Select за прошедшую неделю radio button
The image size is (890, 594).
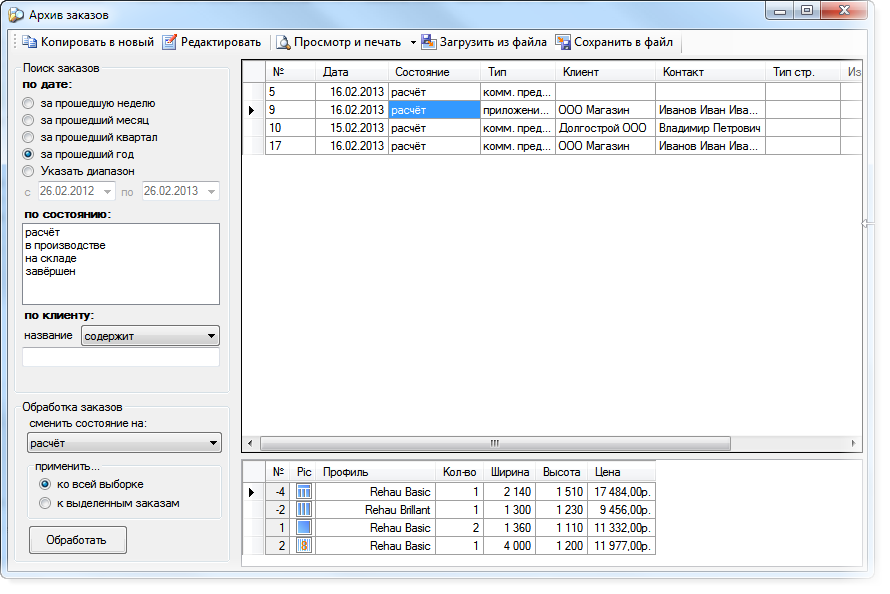(28, 103)
